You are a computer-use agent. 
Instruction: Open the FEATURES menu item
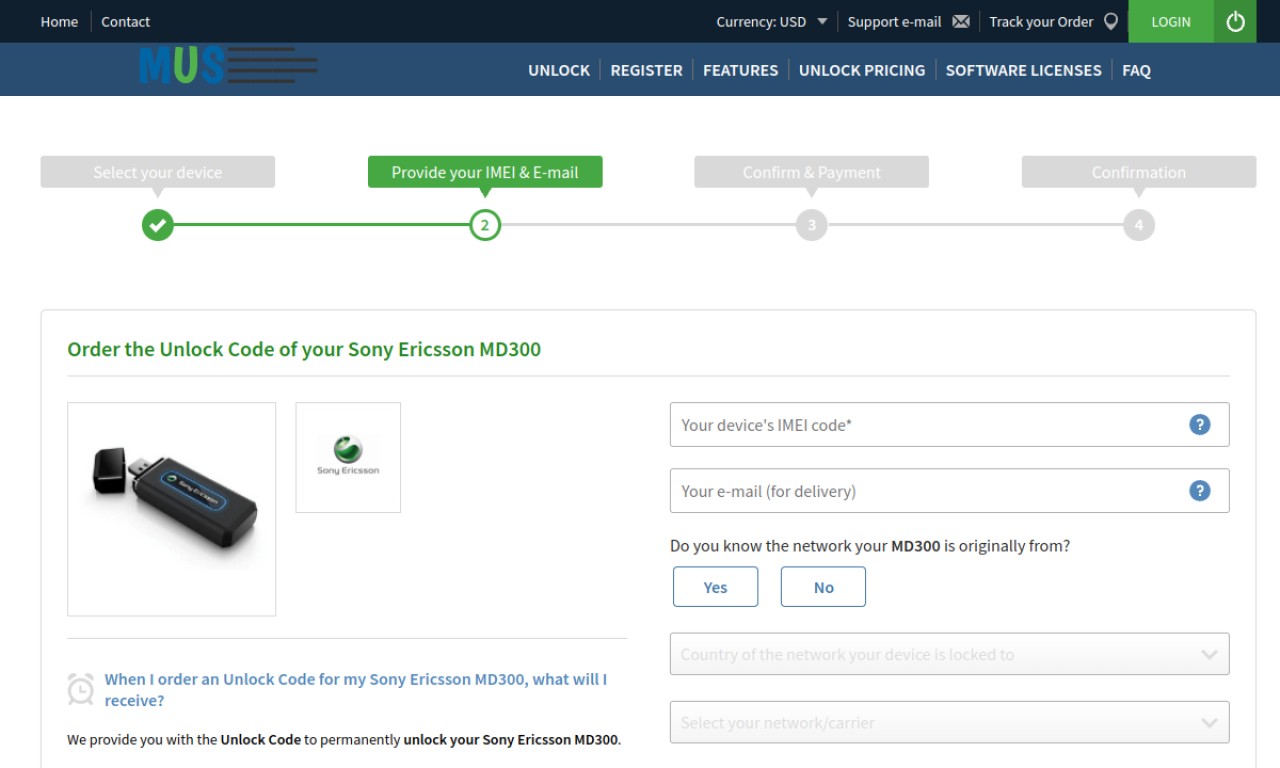pos(740,70)
